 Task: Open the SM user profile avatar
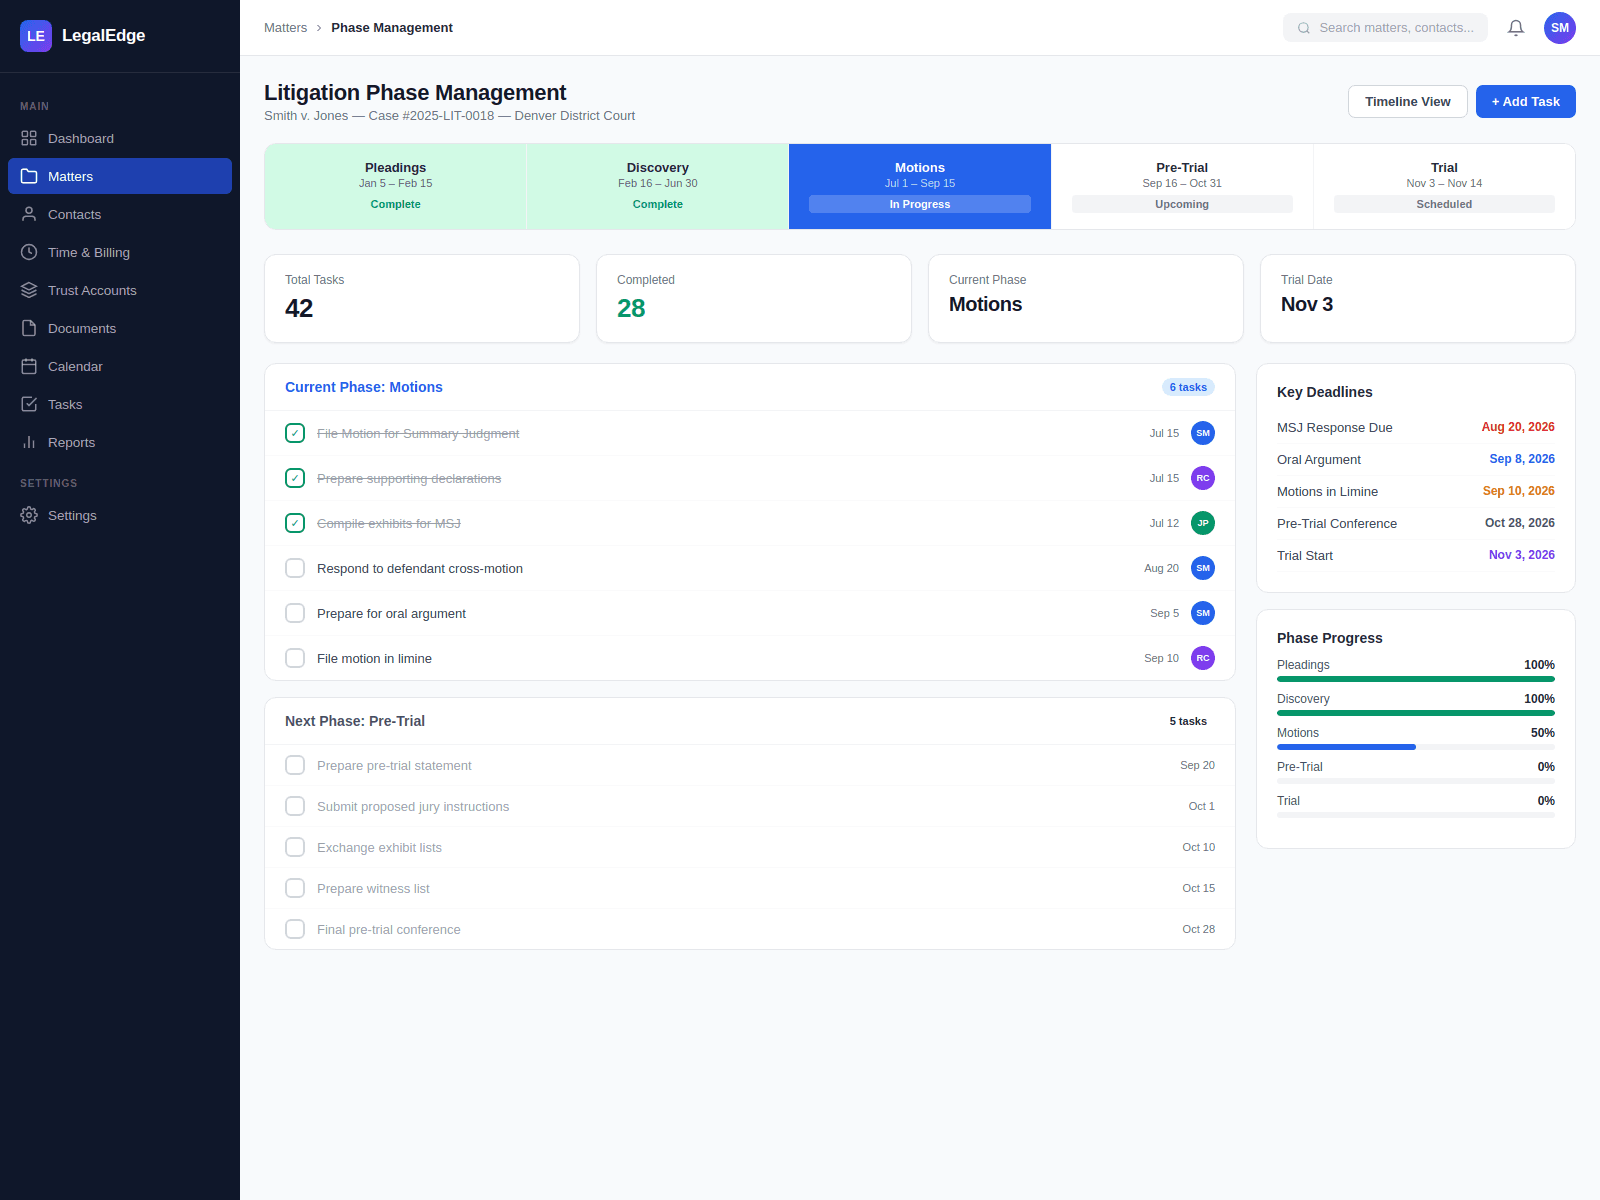(x=1560, y=28)
